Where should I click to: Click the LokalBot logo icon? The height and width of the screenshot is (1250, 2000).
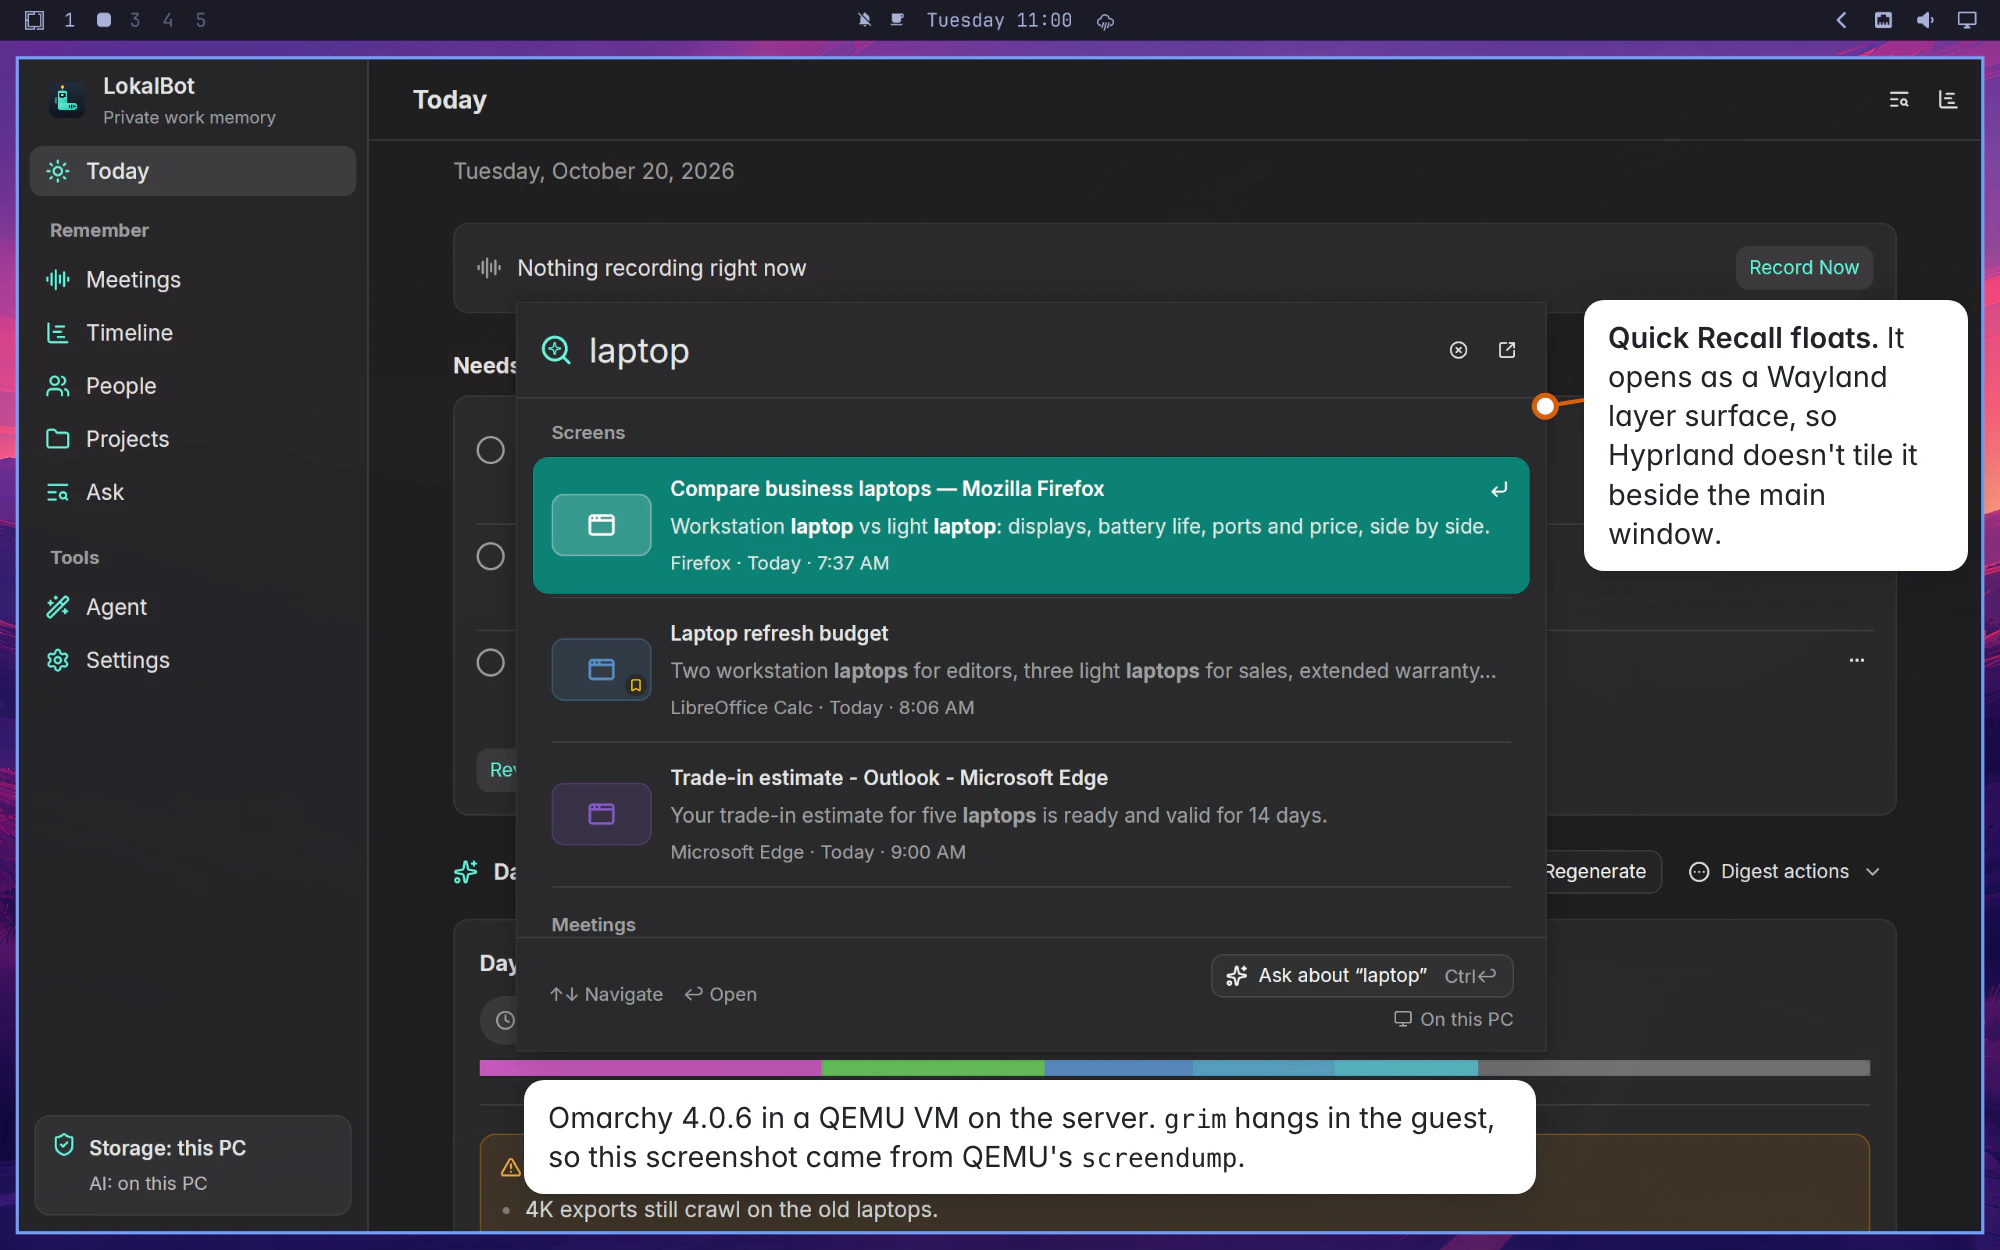pyautogui.click(x=67, y=100)
